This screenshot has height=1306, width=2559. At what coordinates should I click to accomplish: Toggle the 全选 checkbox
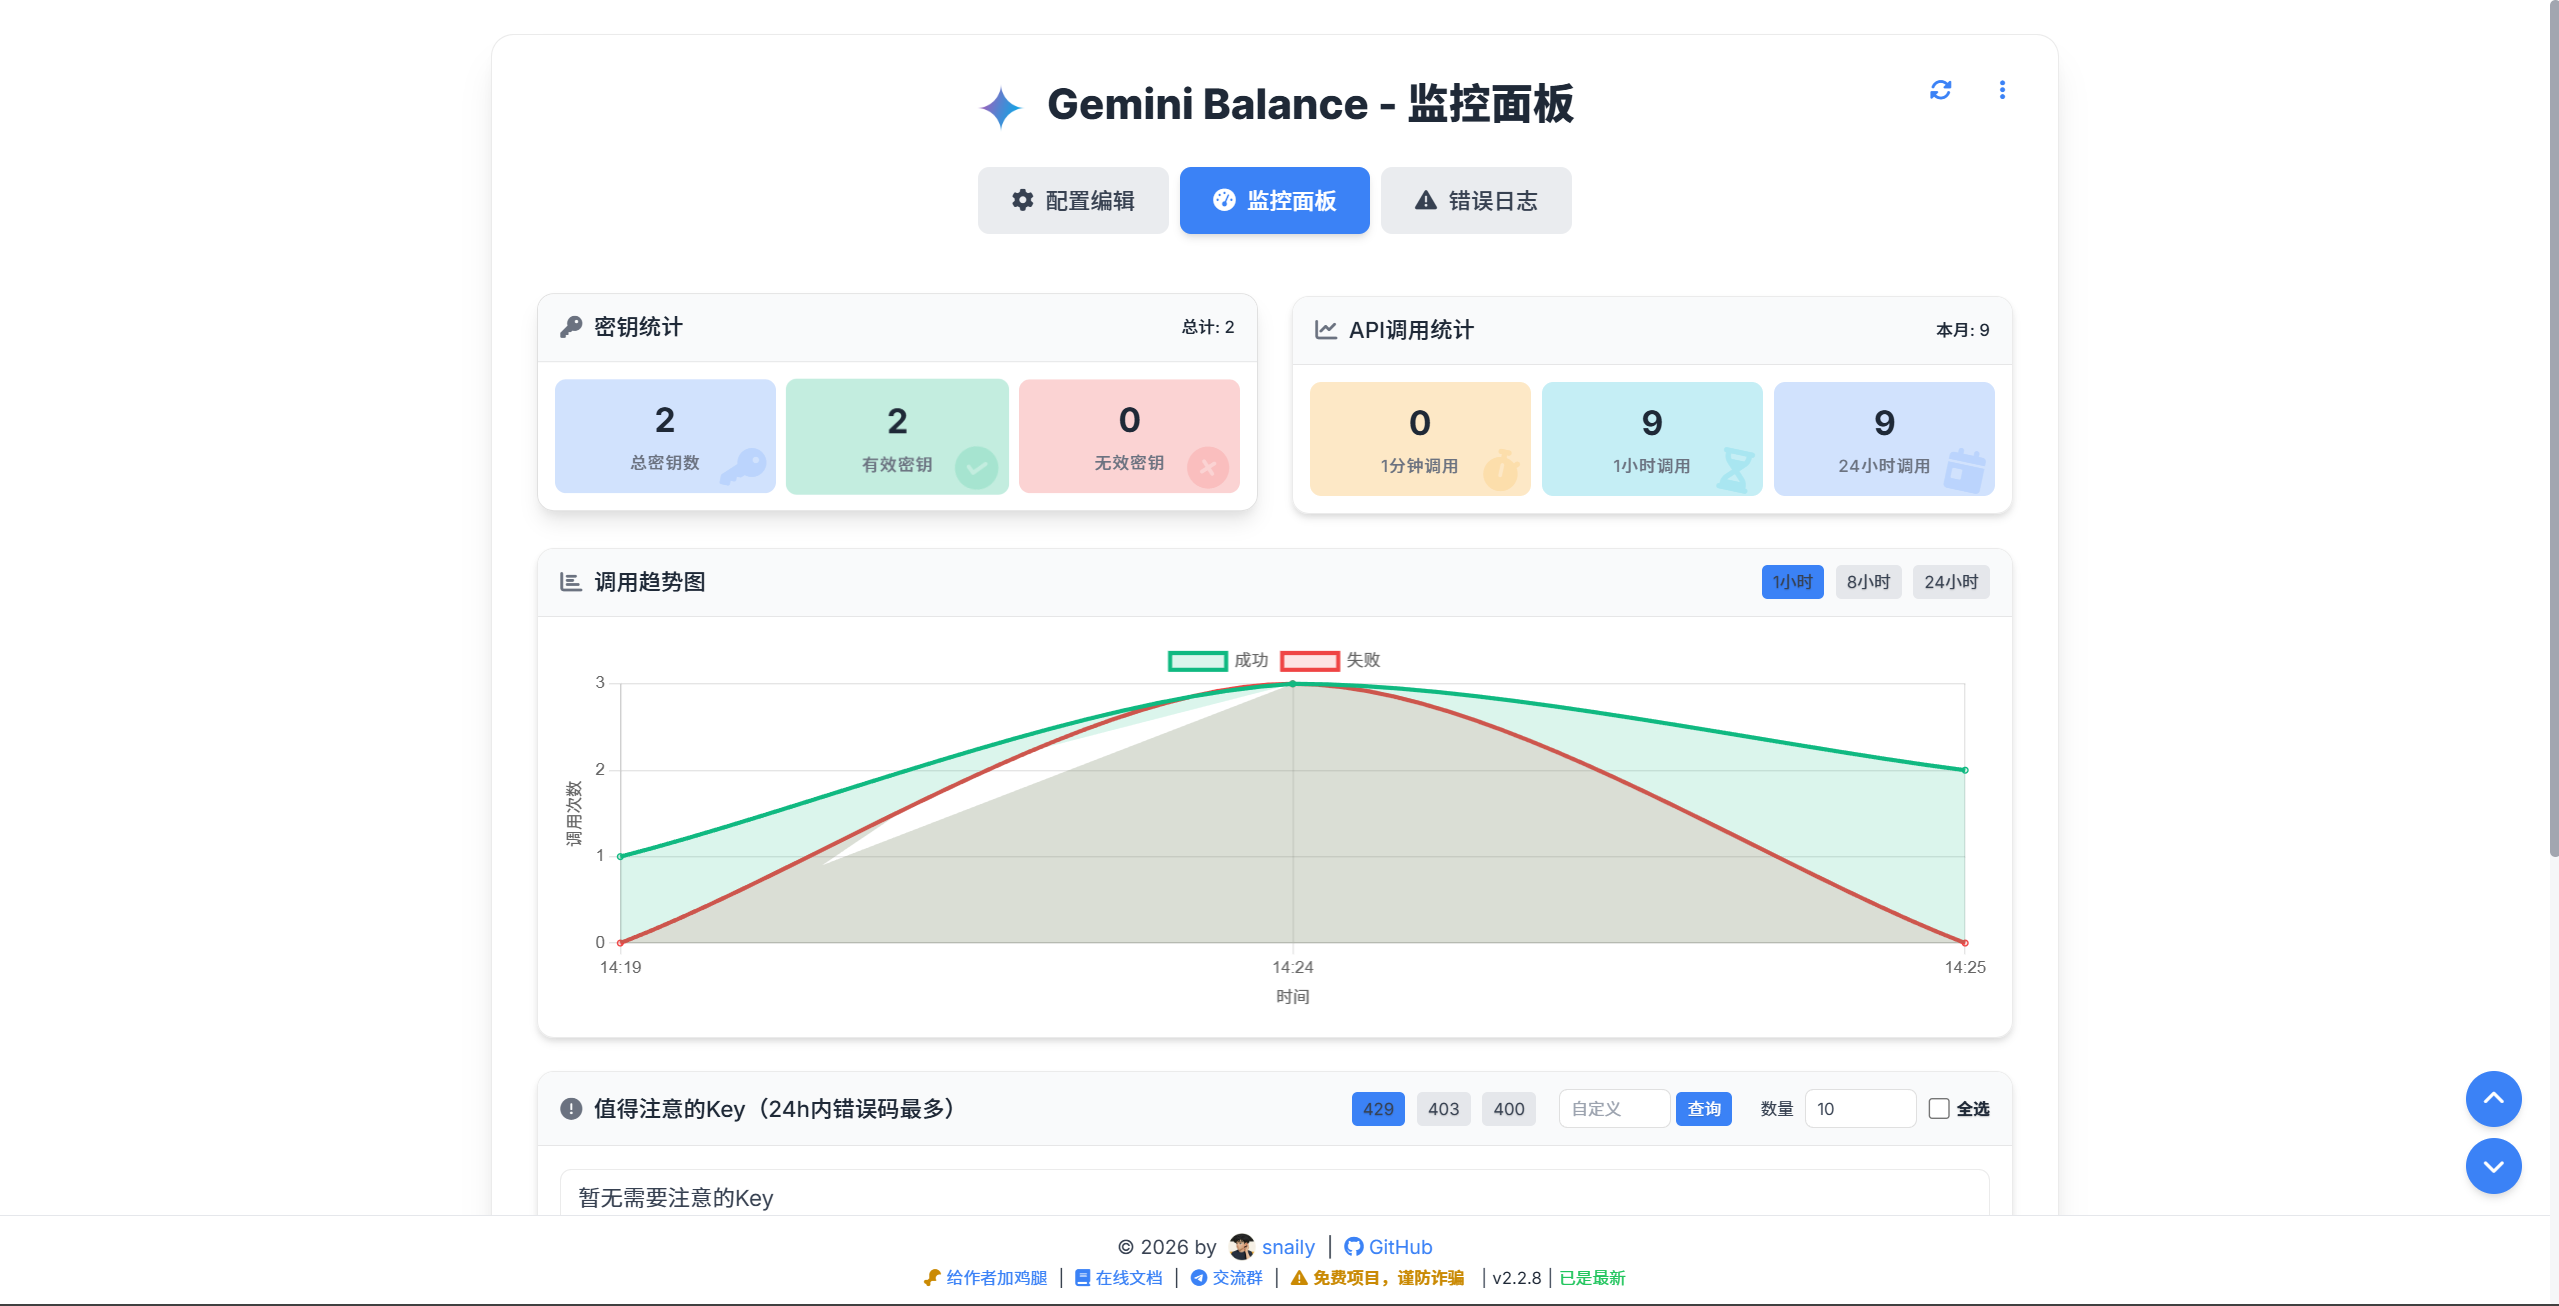pos(1939,1108)
